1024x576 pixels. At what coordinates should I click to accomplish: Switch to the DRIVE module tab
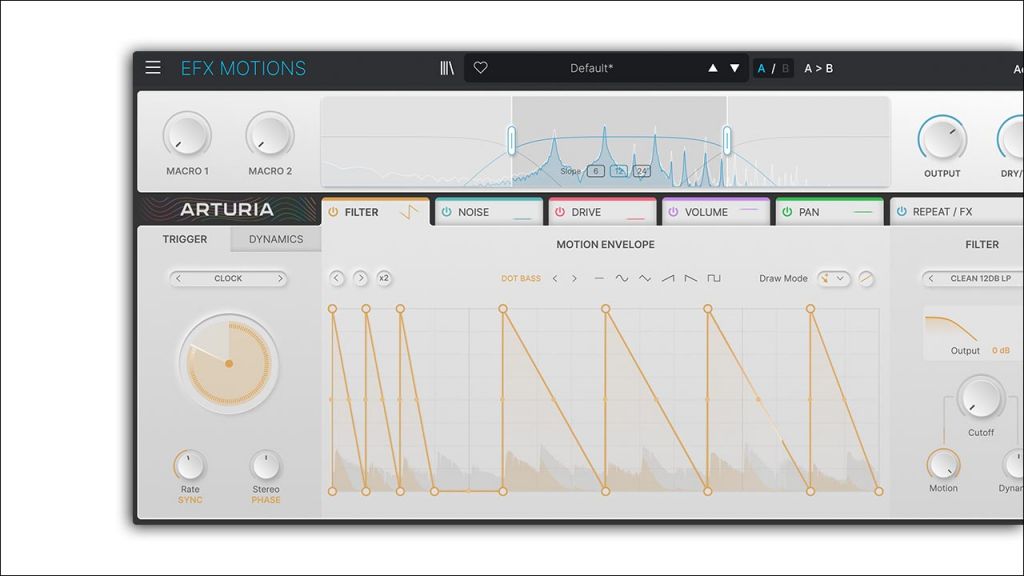(x=602, y=212)
